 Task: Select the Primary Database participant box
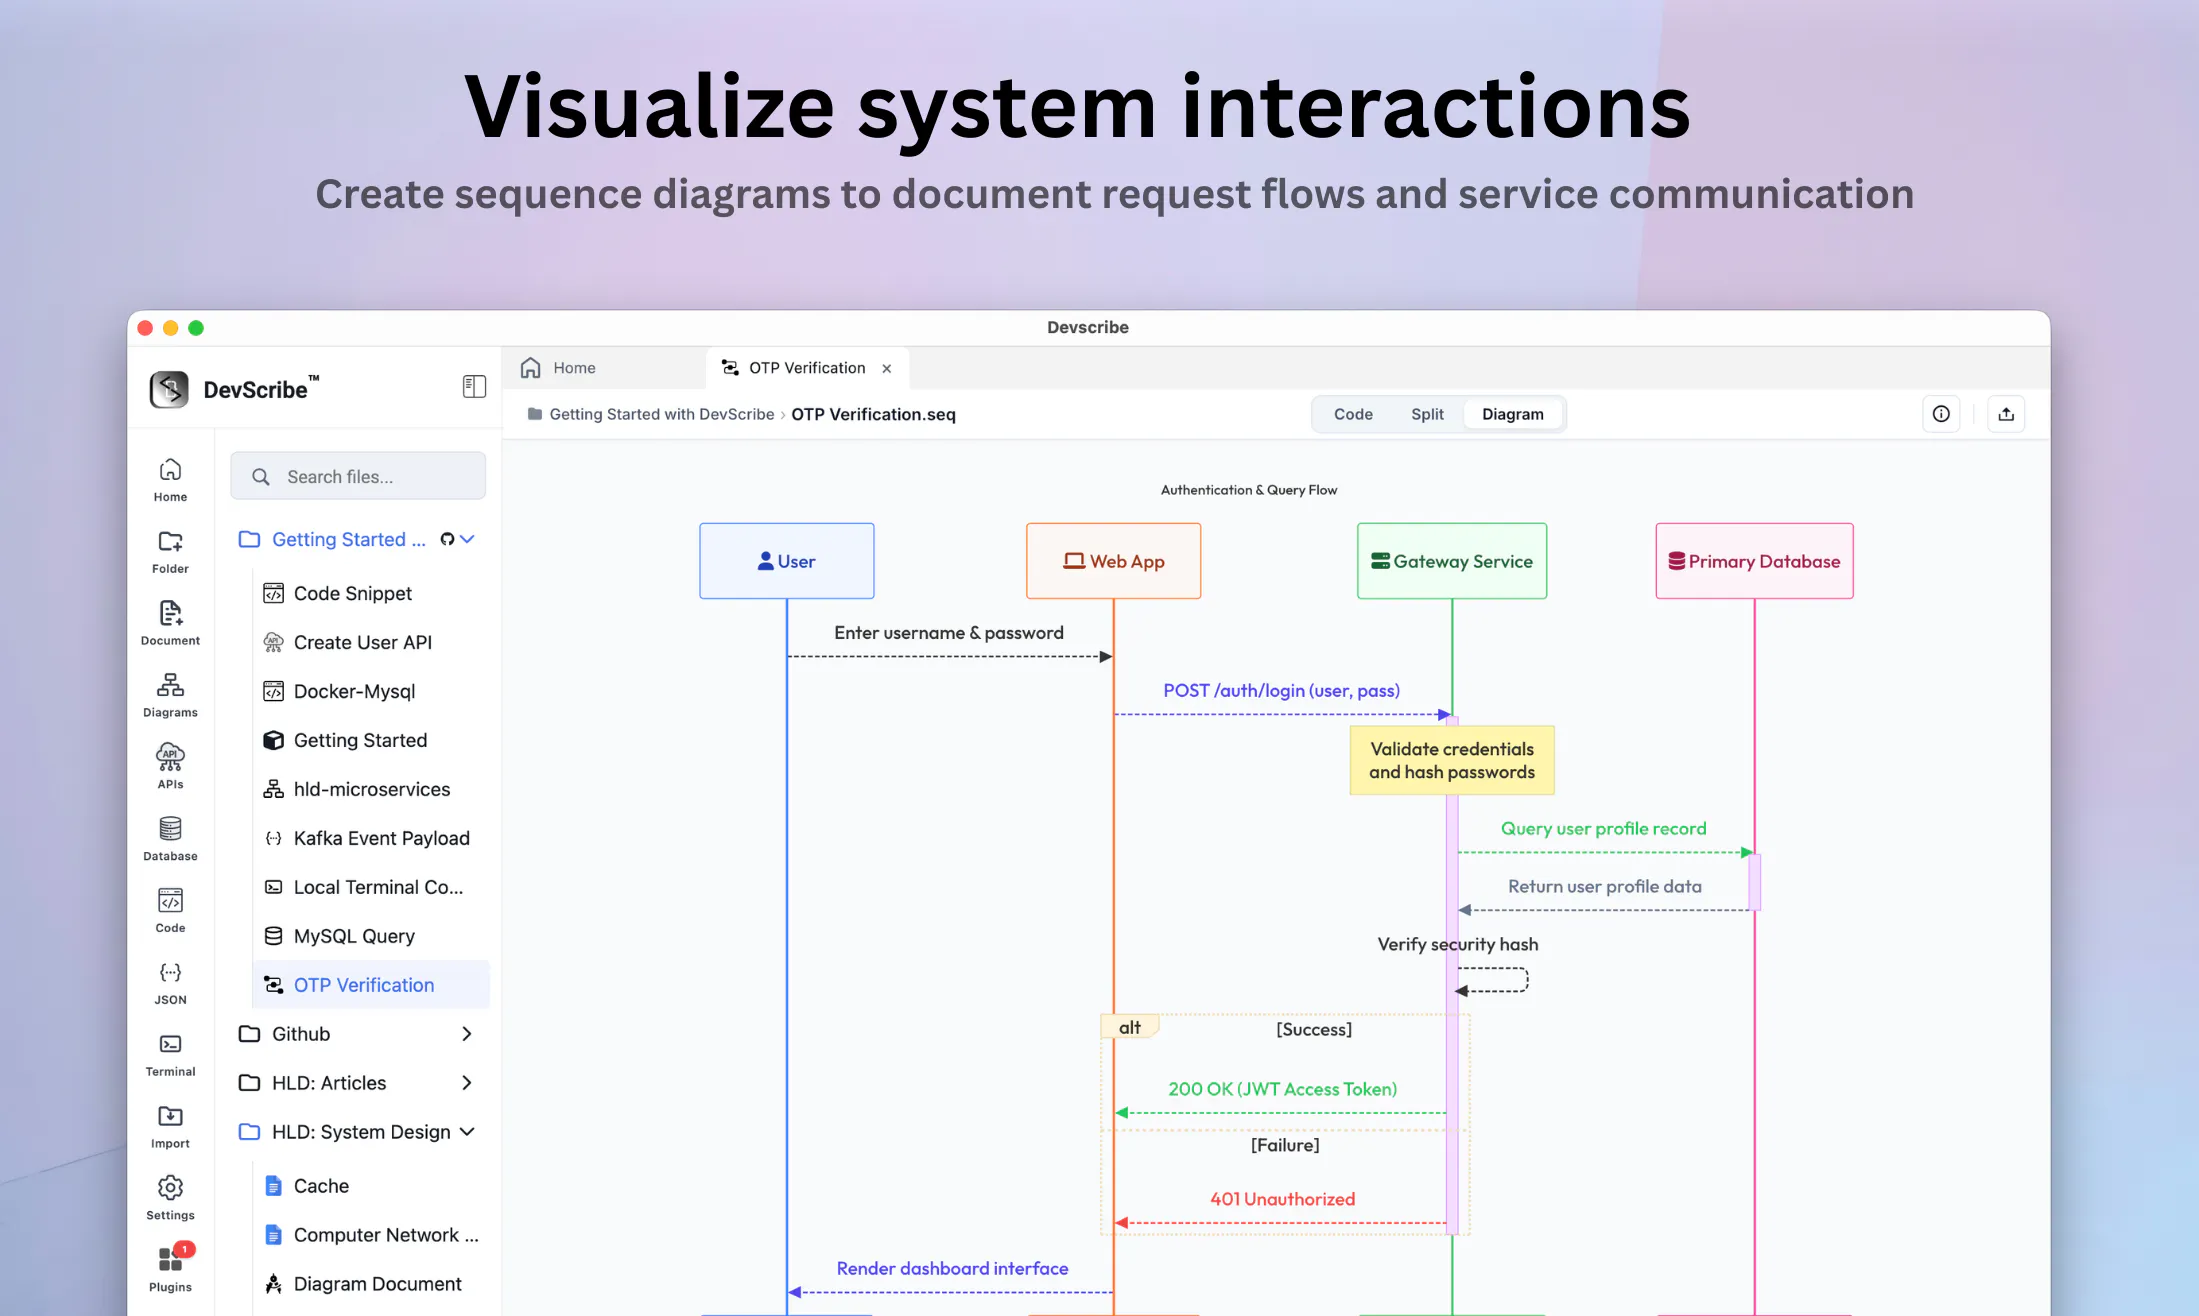(1755, 561)
